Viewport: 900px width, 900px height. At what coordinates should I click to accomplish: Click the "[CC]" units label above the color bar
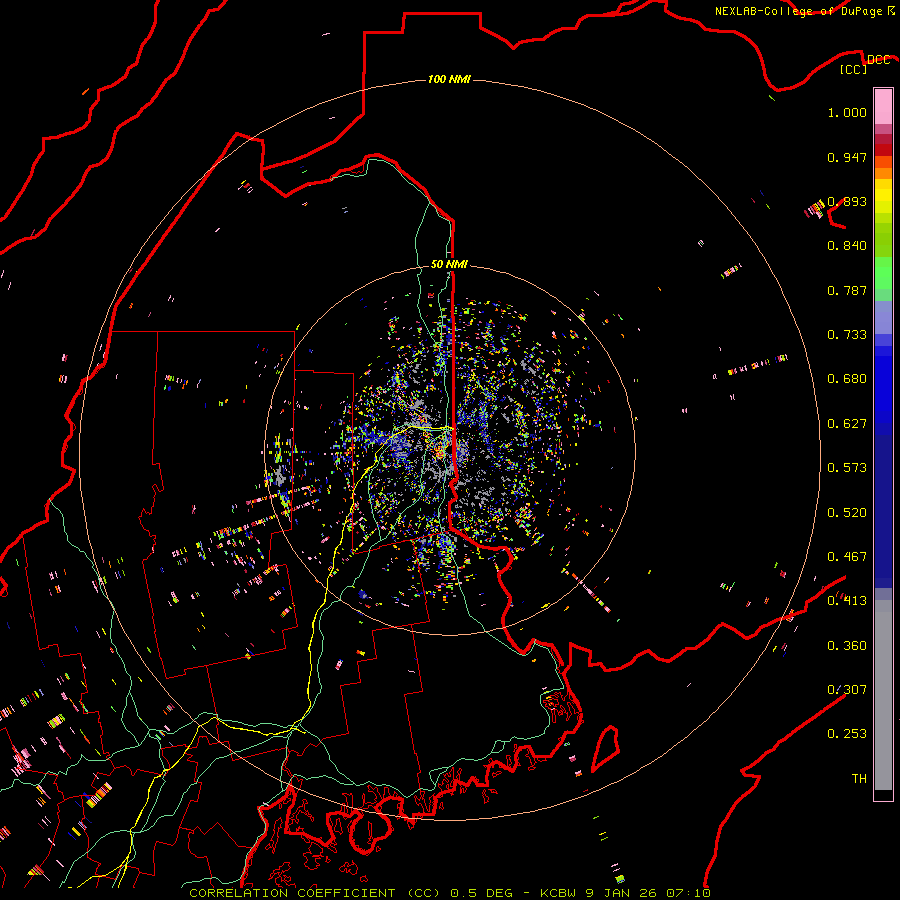point(853,69)
